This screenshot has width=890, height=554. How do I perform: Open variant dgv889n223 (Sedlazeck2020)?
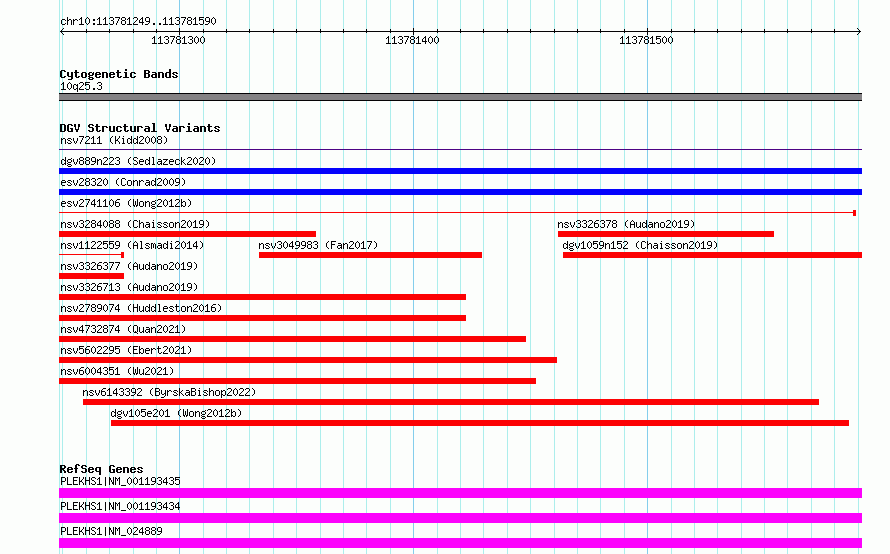(138, 161)
